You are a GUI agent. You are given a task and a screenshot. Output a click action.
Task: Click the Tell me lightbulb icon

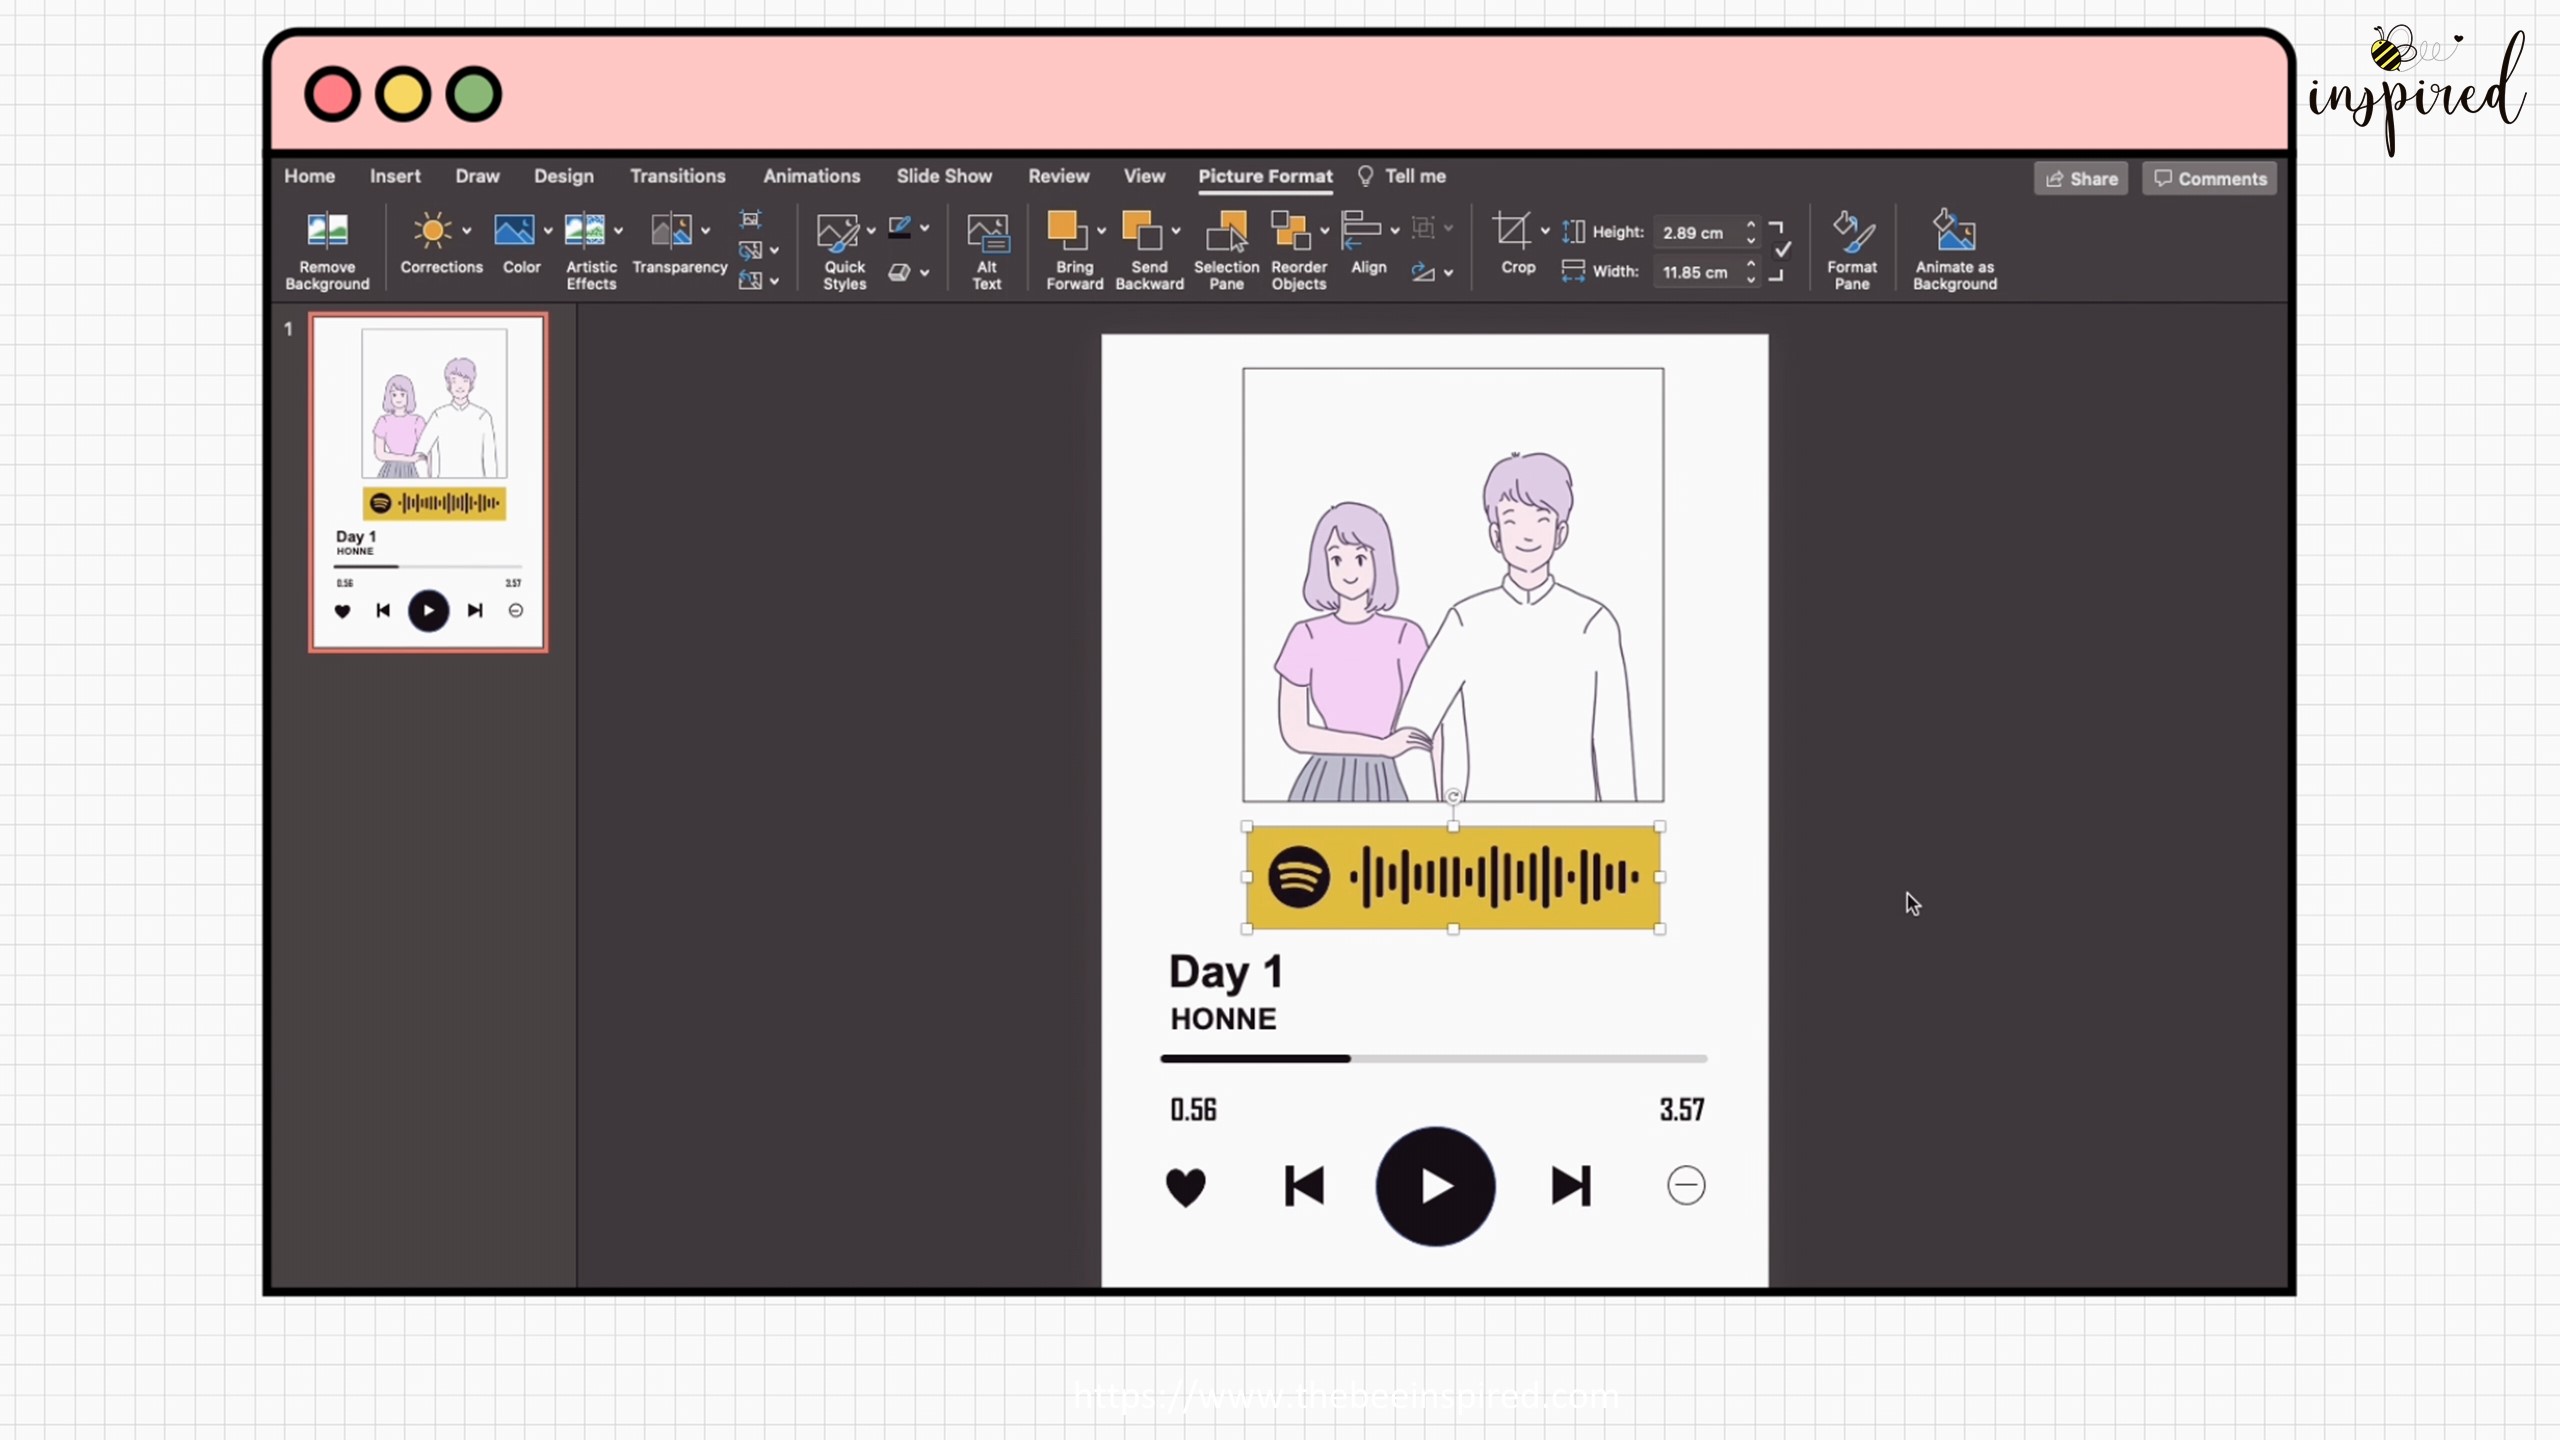click(x=1365, y=176)
